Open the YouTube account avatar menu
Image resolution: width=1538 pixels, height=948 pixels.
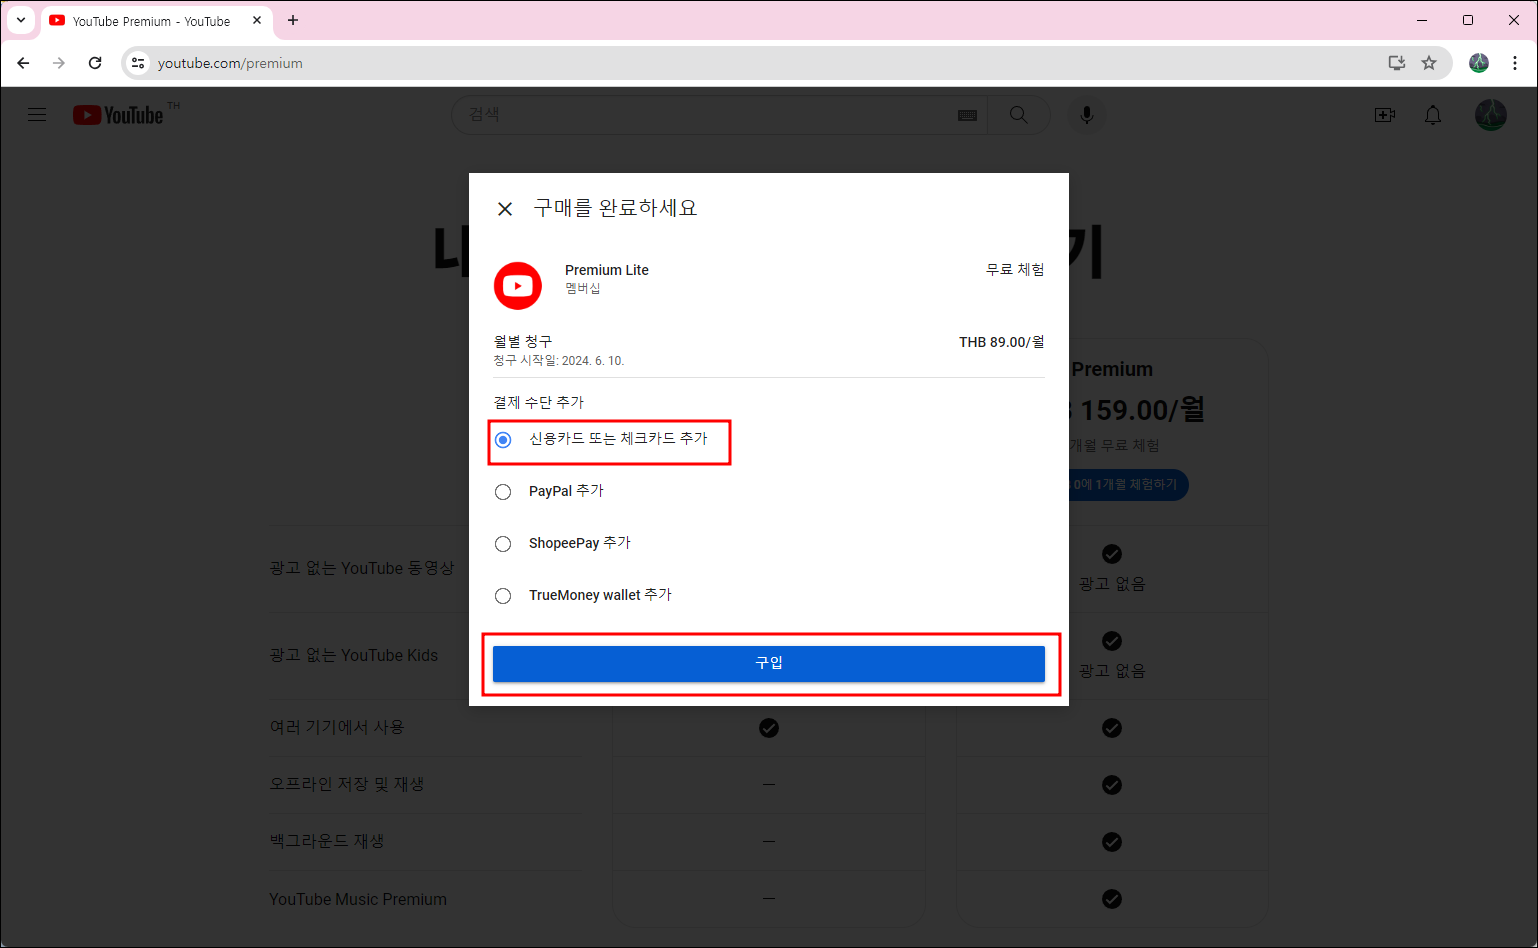pos(1491,115)
